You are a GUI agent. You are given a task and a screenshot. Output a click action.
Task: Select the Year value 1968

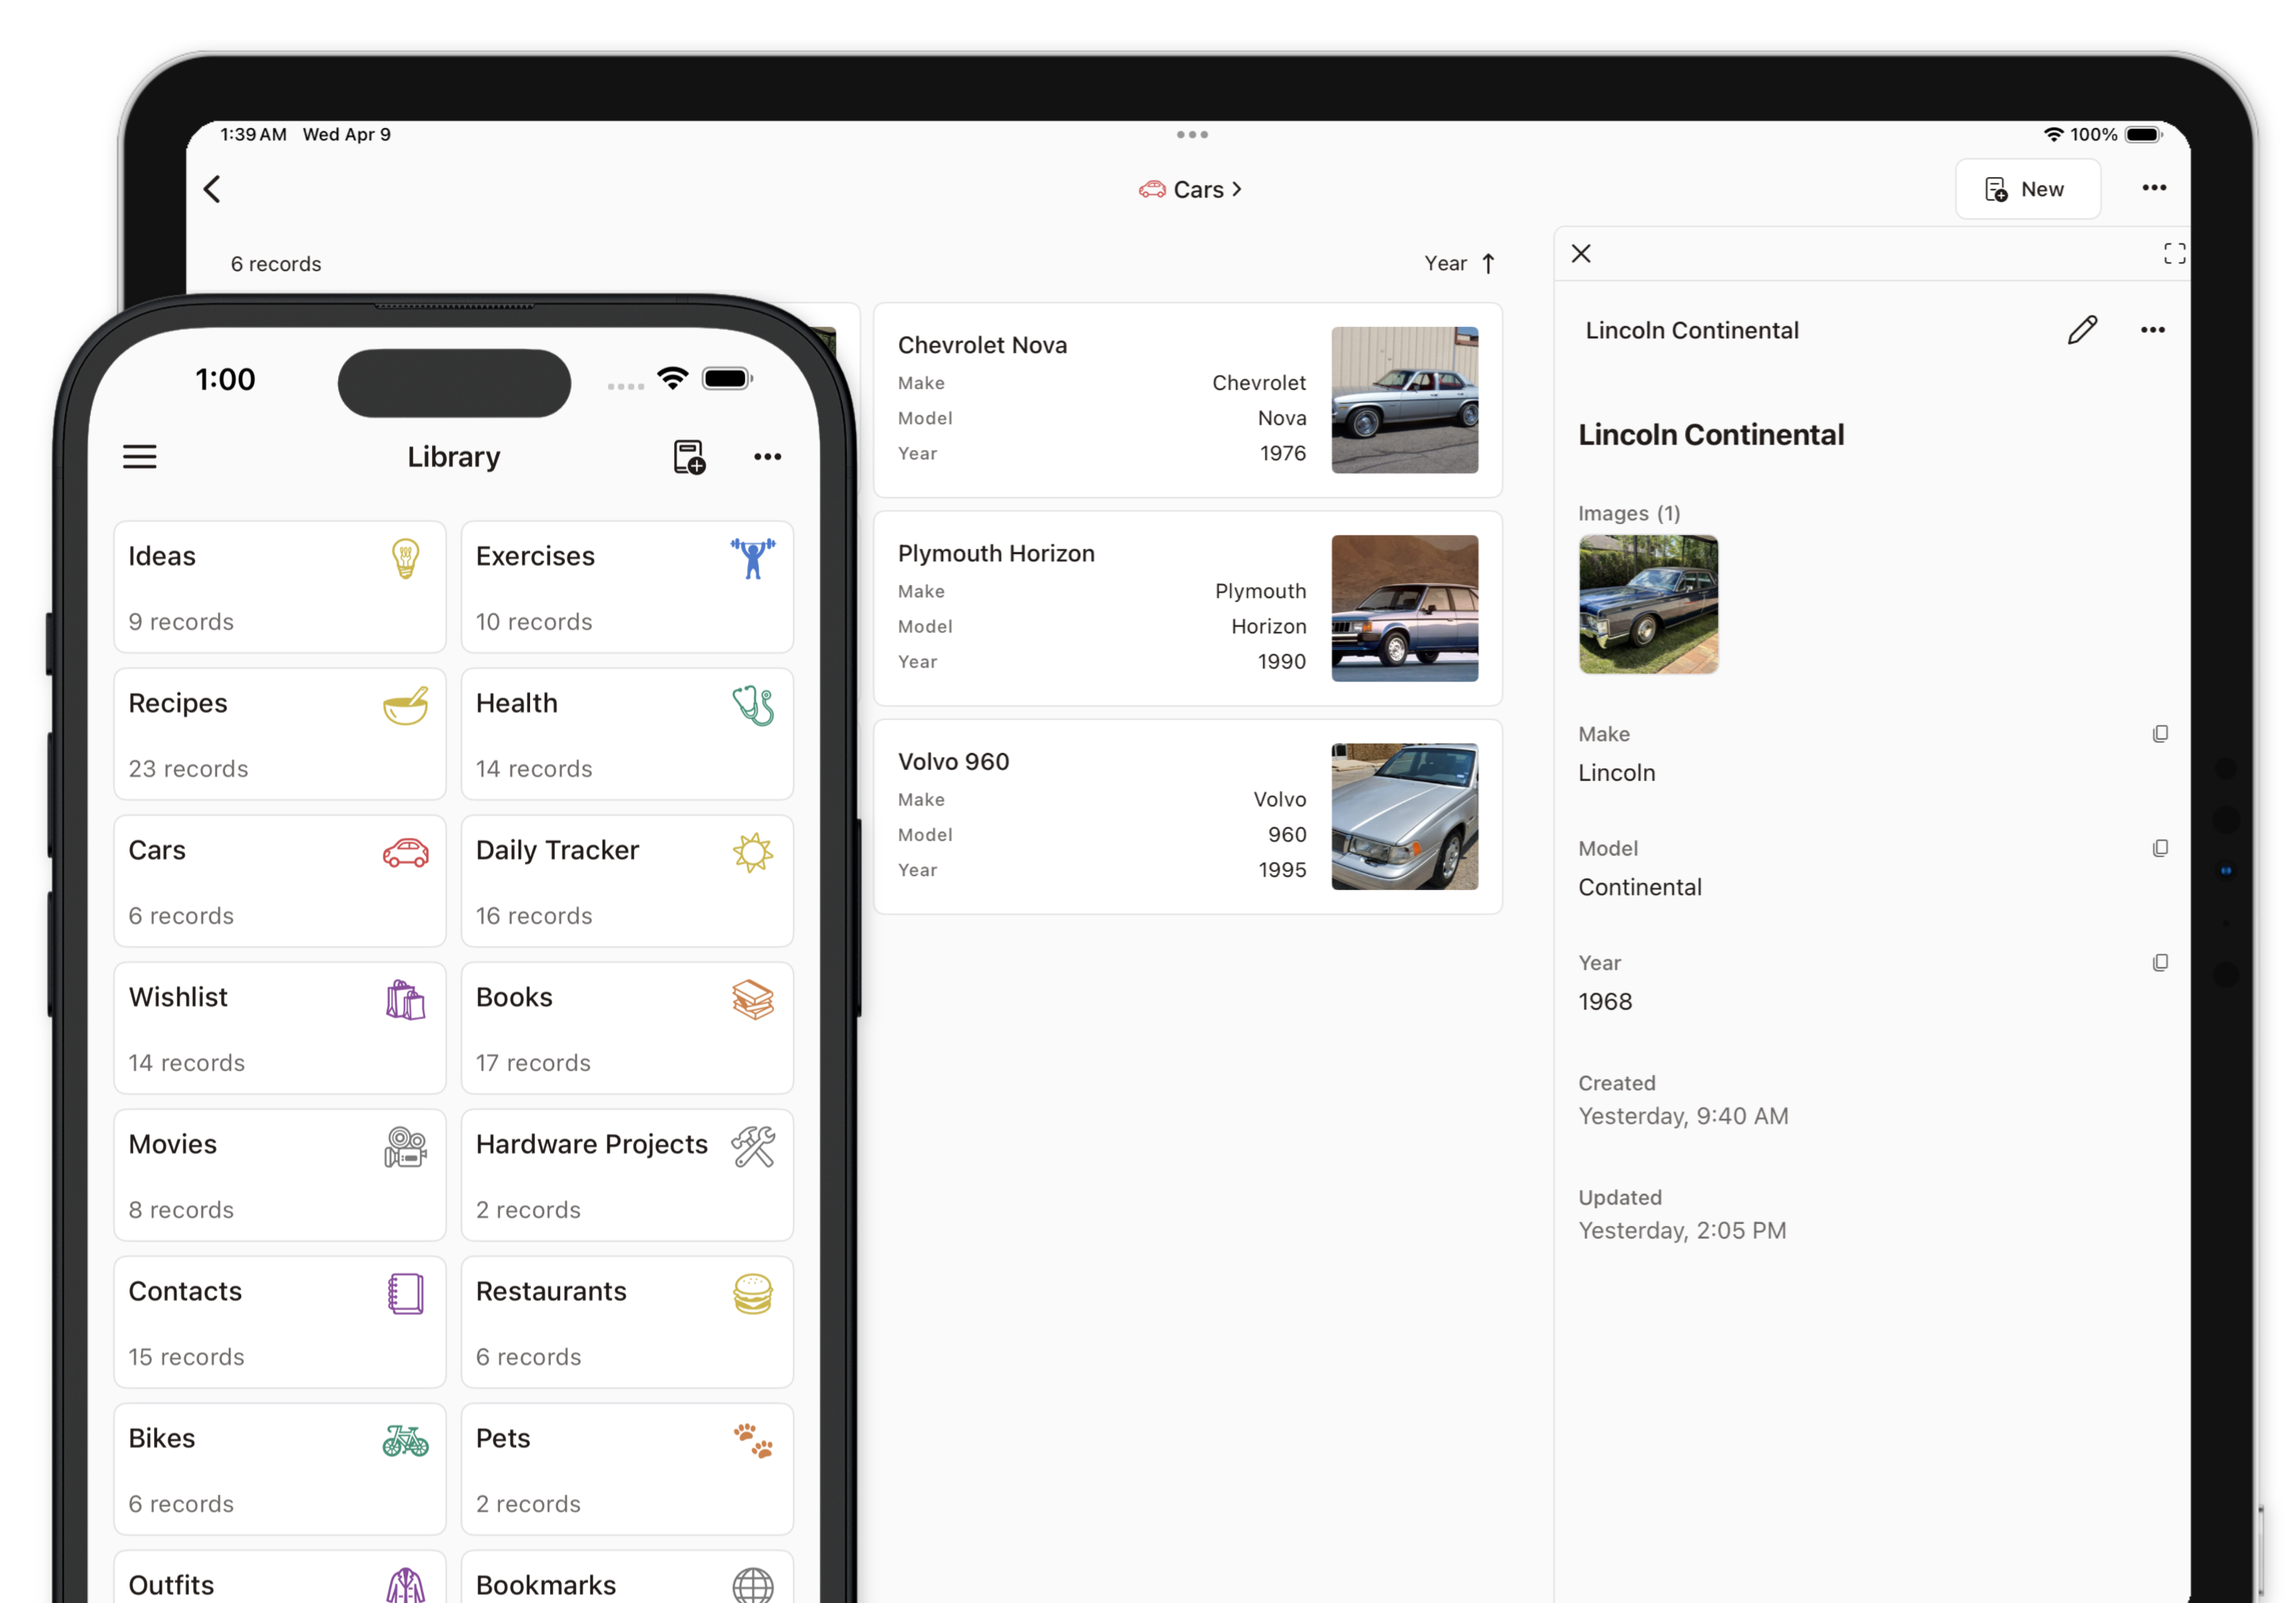pyautogui.click(x=1605, y=1001)
